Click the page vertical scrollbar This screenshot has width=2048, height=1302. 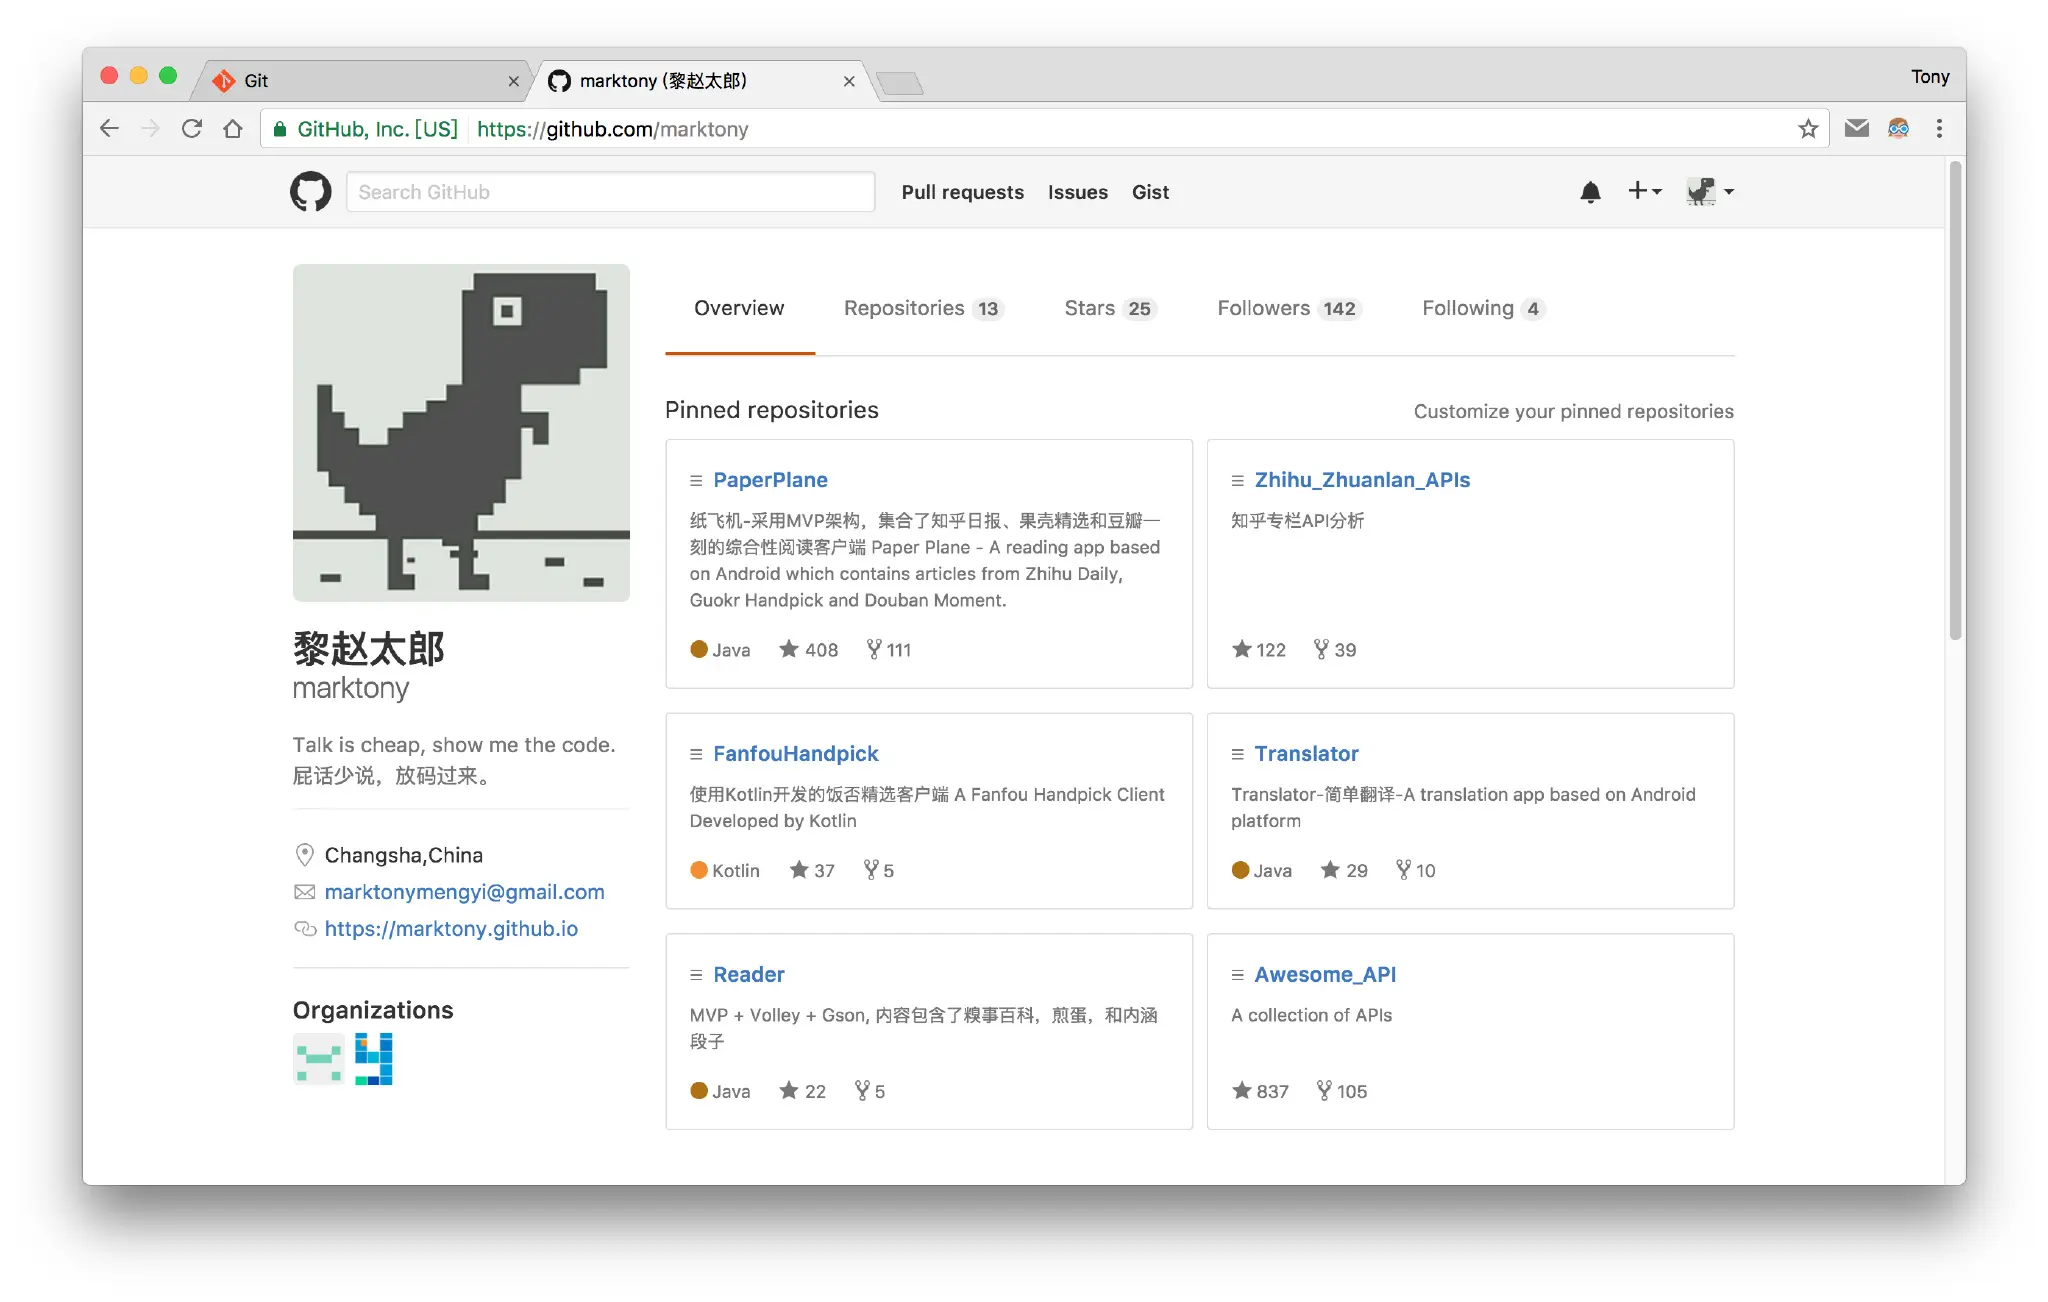[1955, 400]
